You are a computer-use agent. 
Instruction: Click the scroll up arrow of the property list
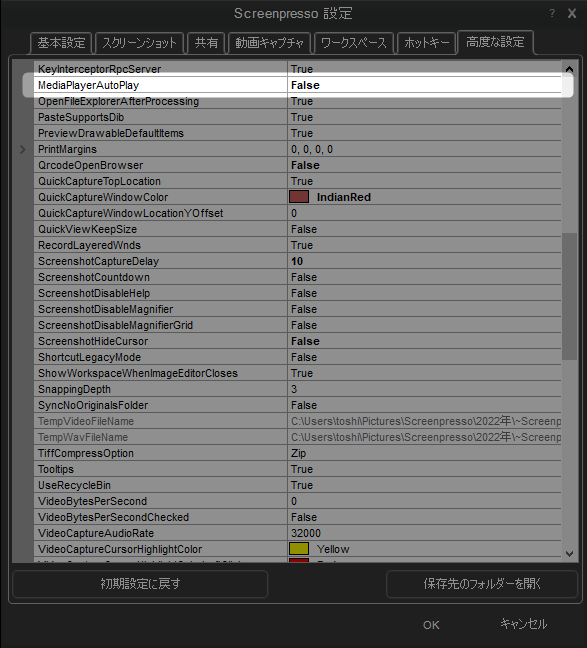[x=569, y=69]
